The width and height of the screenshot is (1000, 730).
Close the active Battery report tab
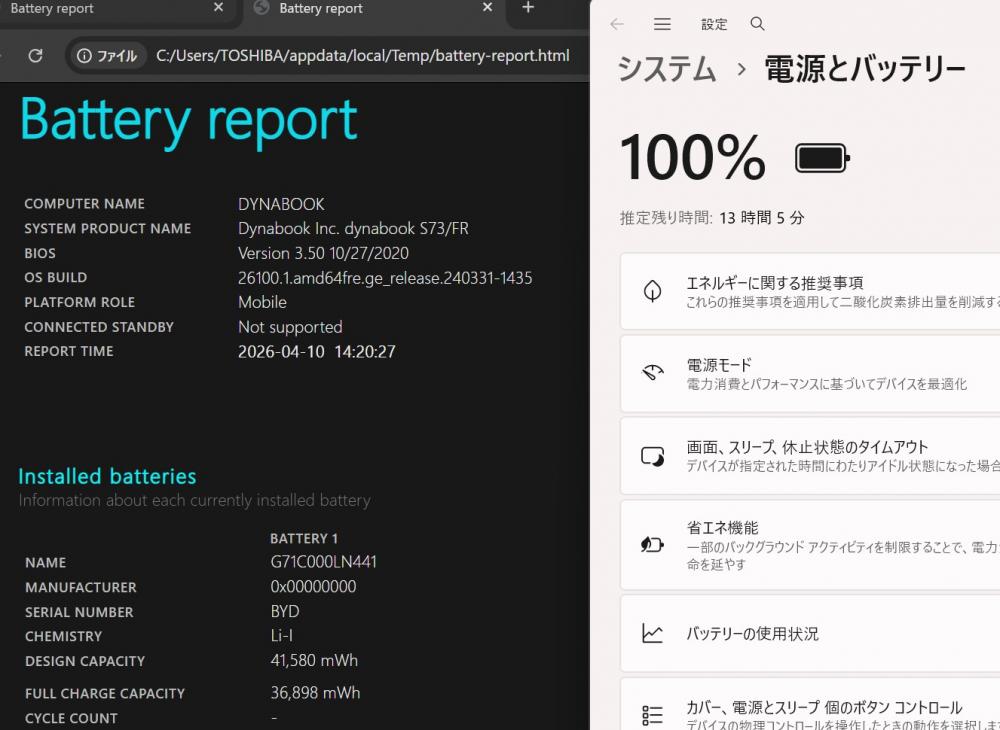click(x=487, y=9)
